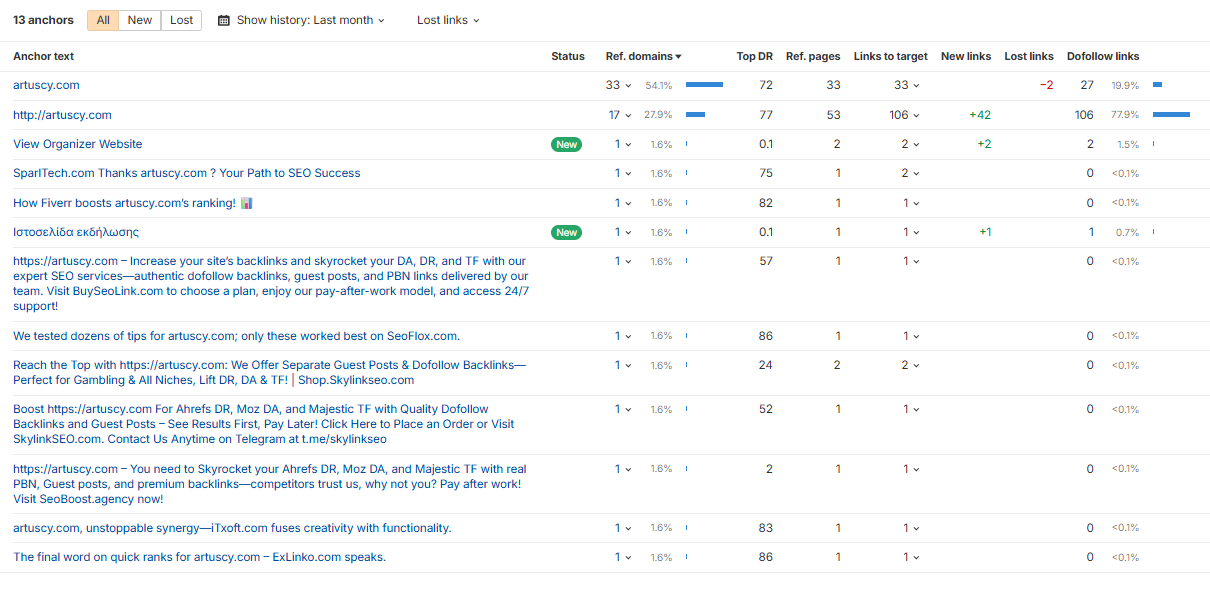Select the All filter tab
Screen dimensions: 1210x595
[x=103, y=20]
